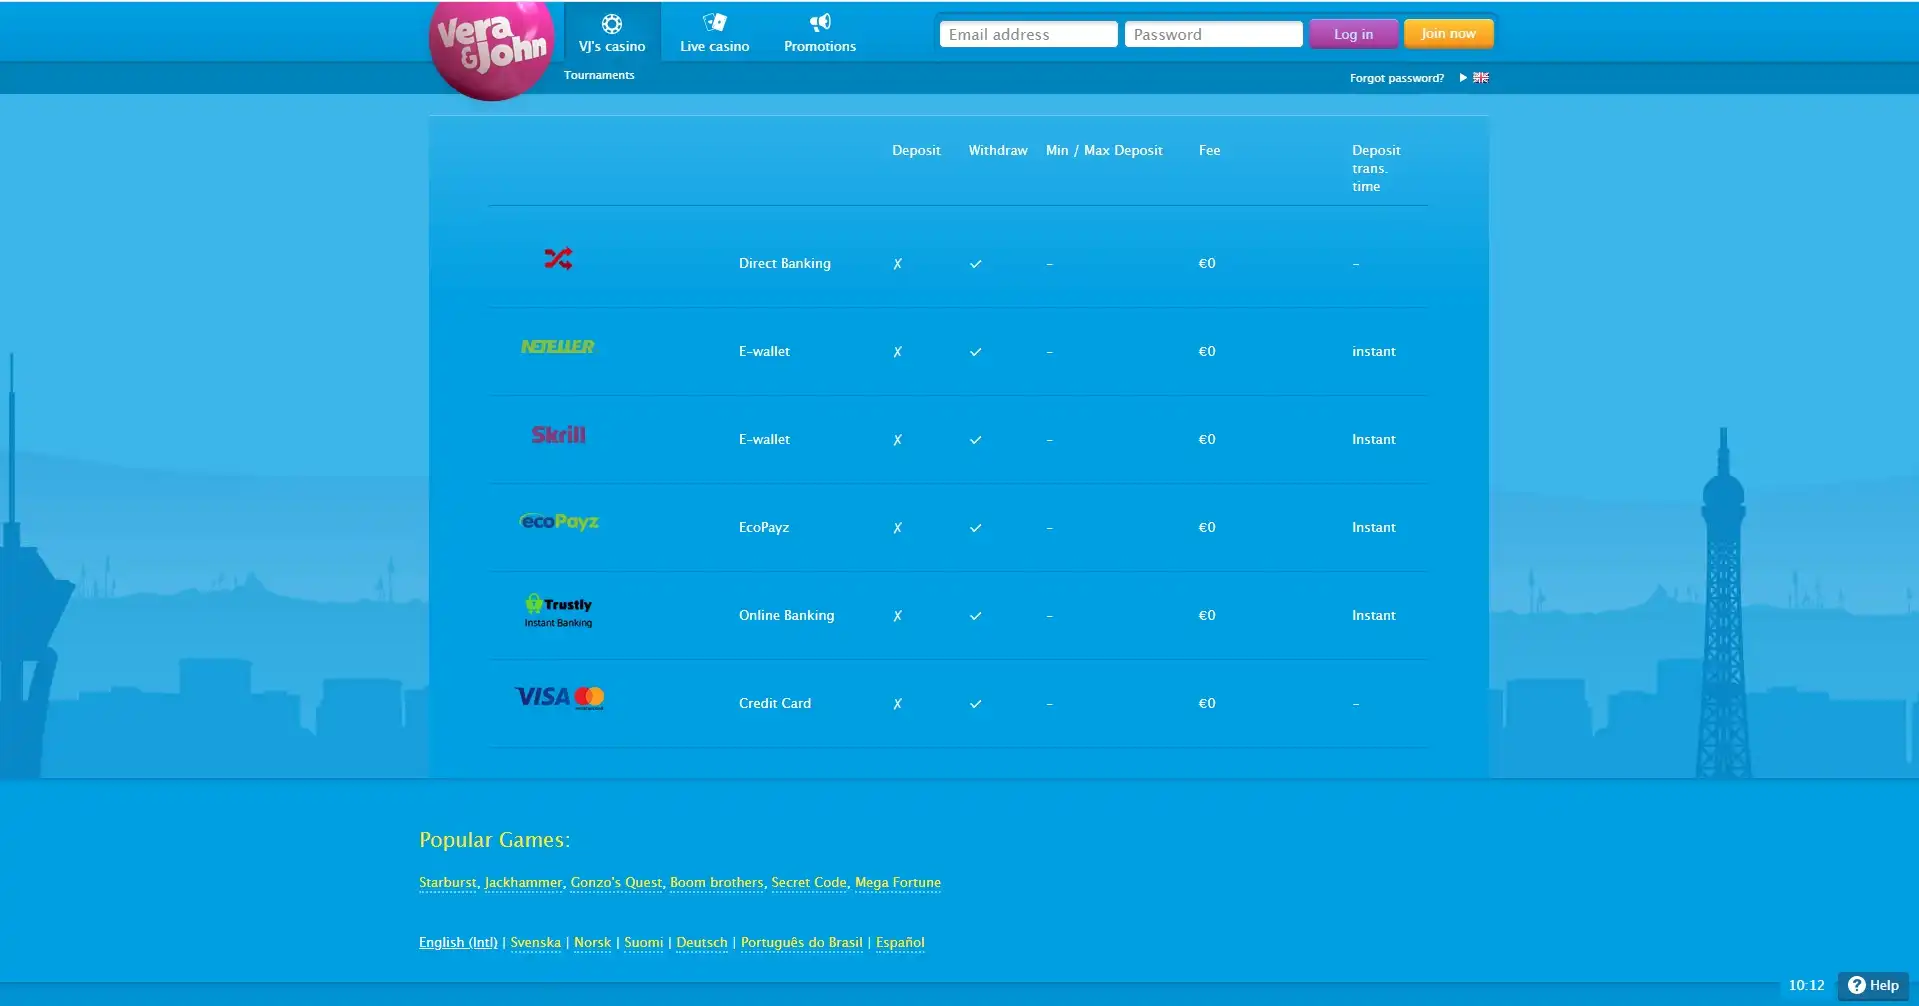Viewport: 1919px width, 1006px height.
Task: Go to the Promotions tab
Action: point(820,33)
